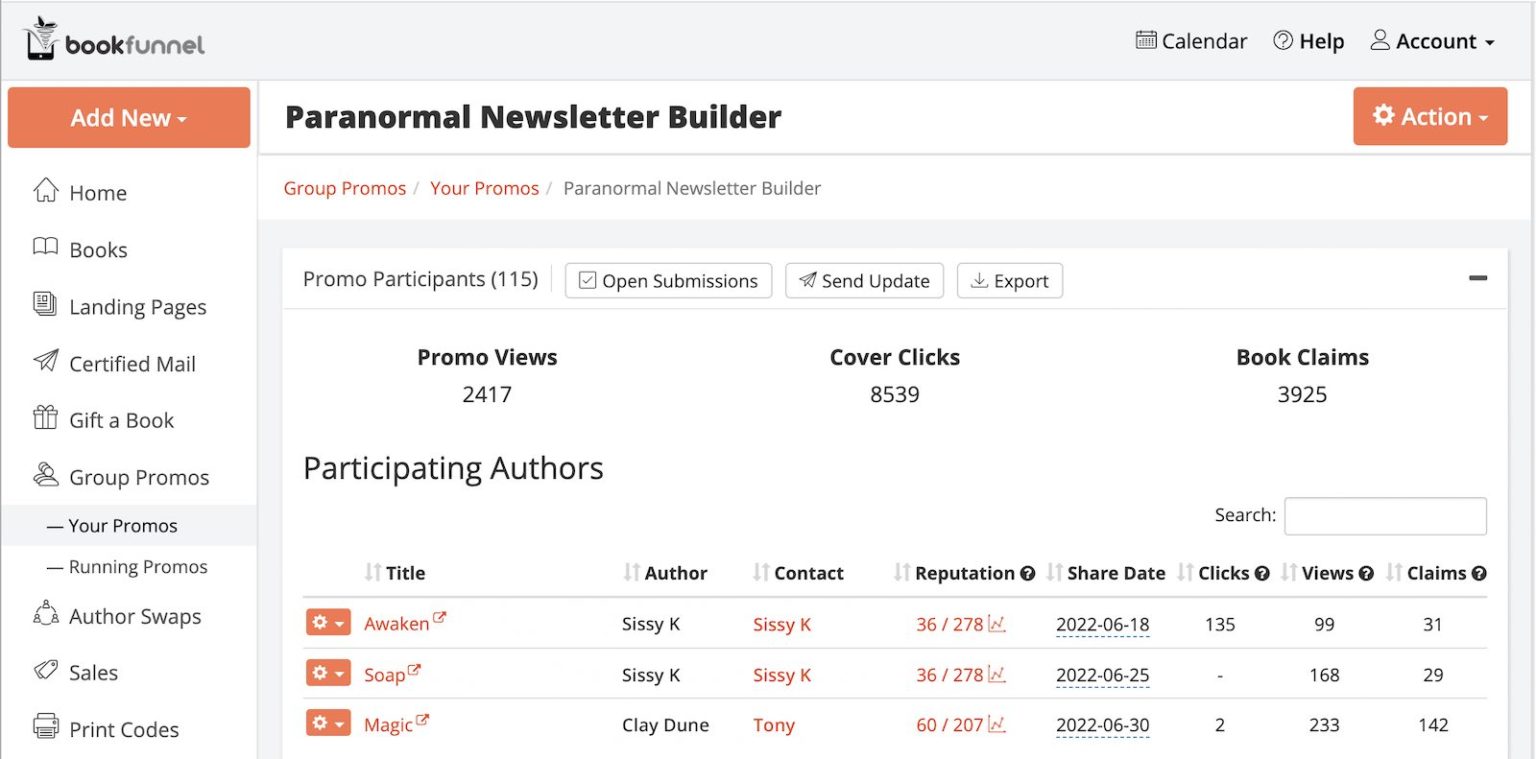Open the gear menu beside Magic
This screenshot has height=759, width=1536.
click(x=328, y=722)
